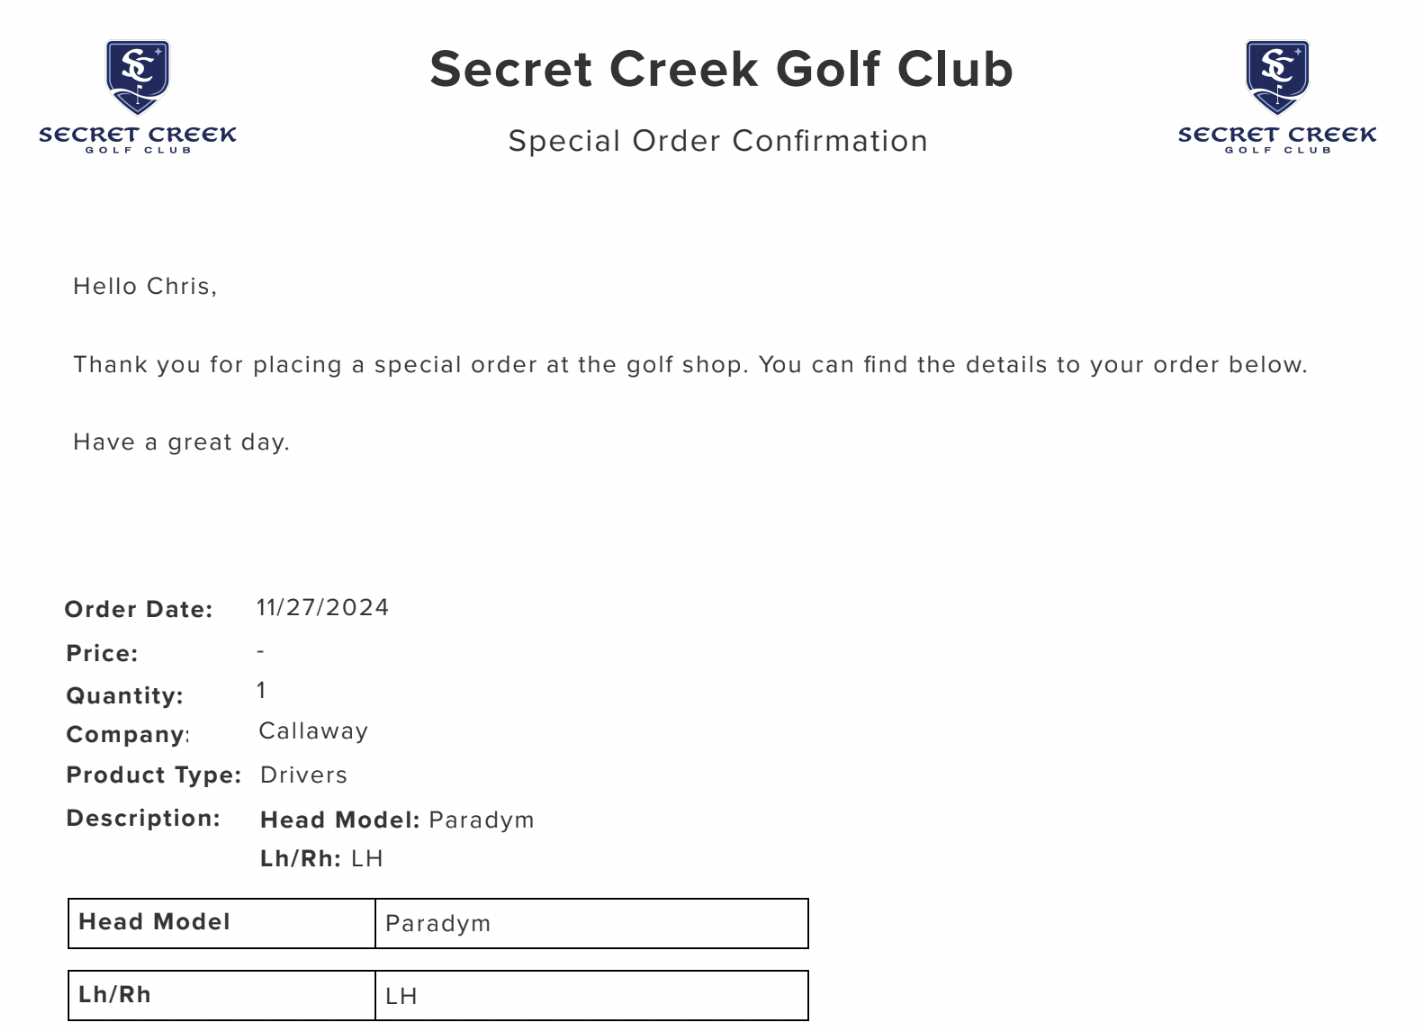Click Head Model: Paradym description line
The image size is (1418, 1030).
coord(397,820)
